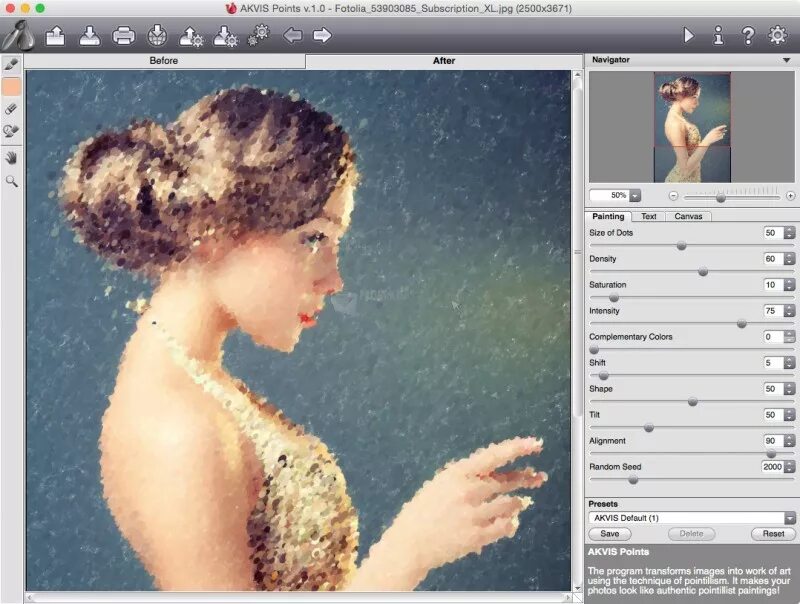Click the Delete preset button
This screenshot has height=604, width=800.
(691, 534)
